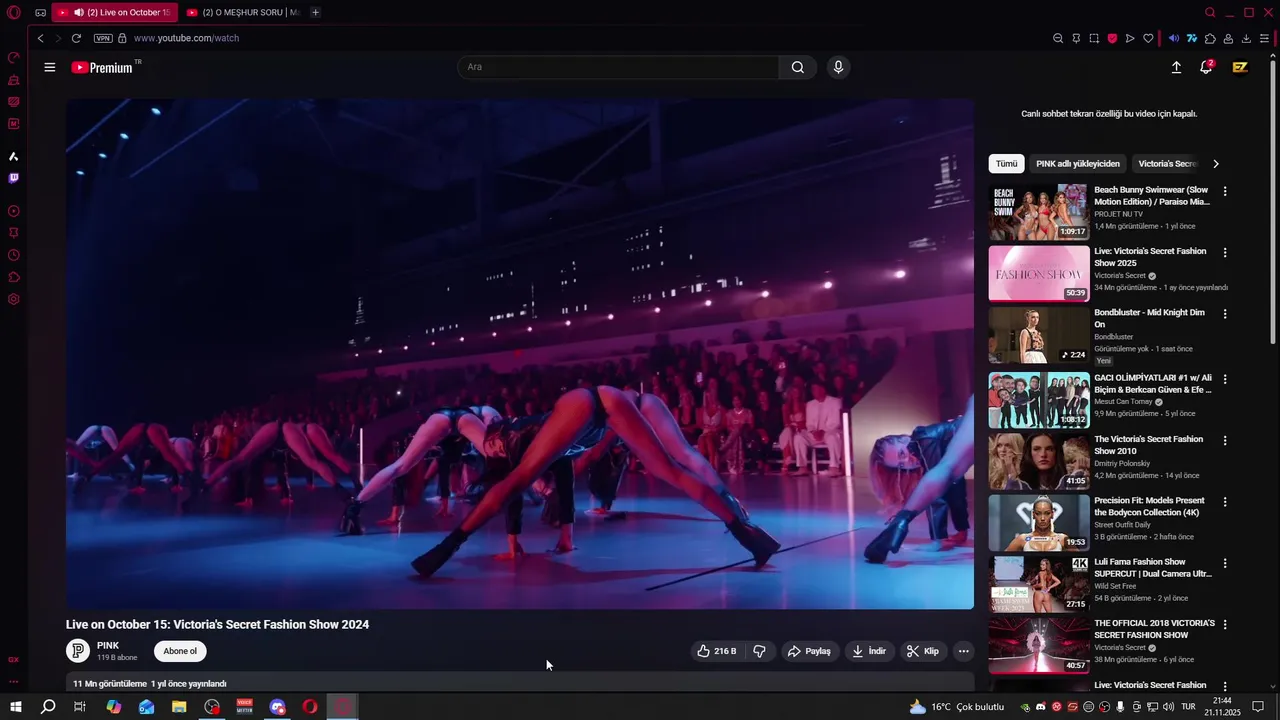Click the Paylaş share button
The width and height of the screenshot is (1280, 720).
tap(809, 651)
